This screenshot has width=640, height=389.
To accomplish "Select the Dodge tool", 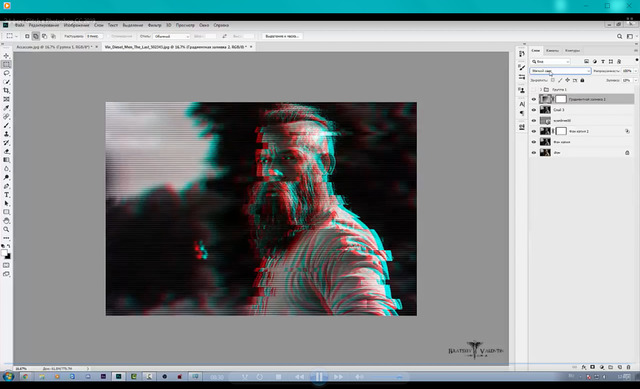I will tap(6, 178).
